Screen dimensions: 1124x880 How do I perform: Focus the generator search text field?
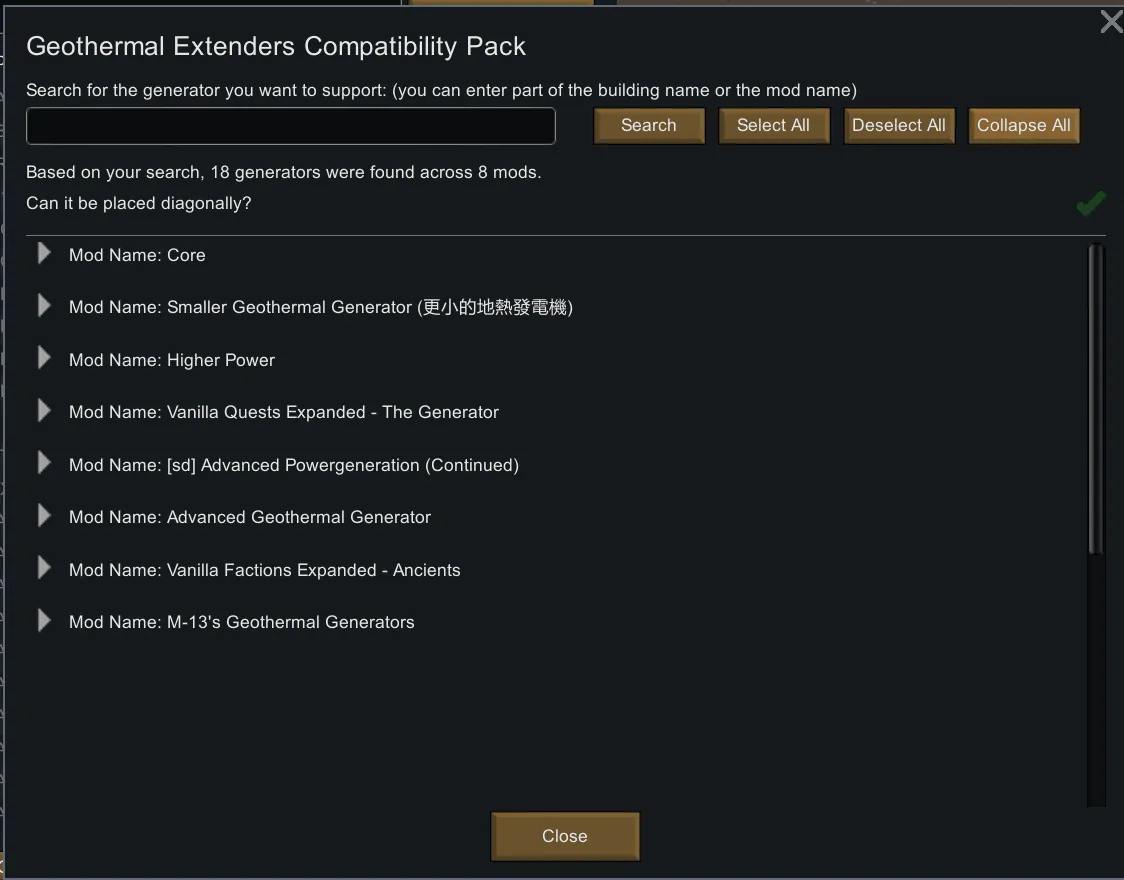click(x=291, y=126)
